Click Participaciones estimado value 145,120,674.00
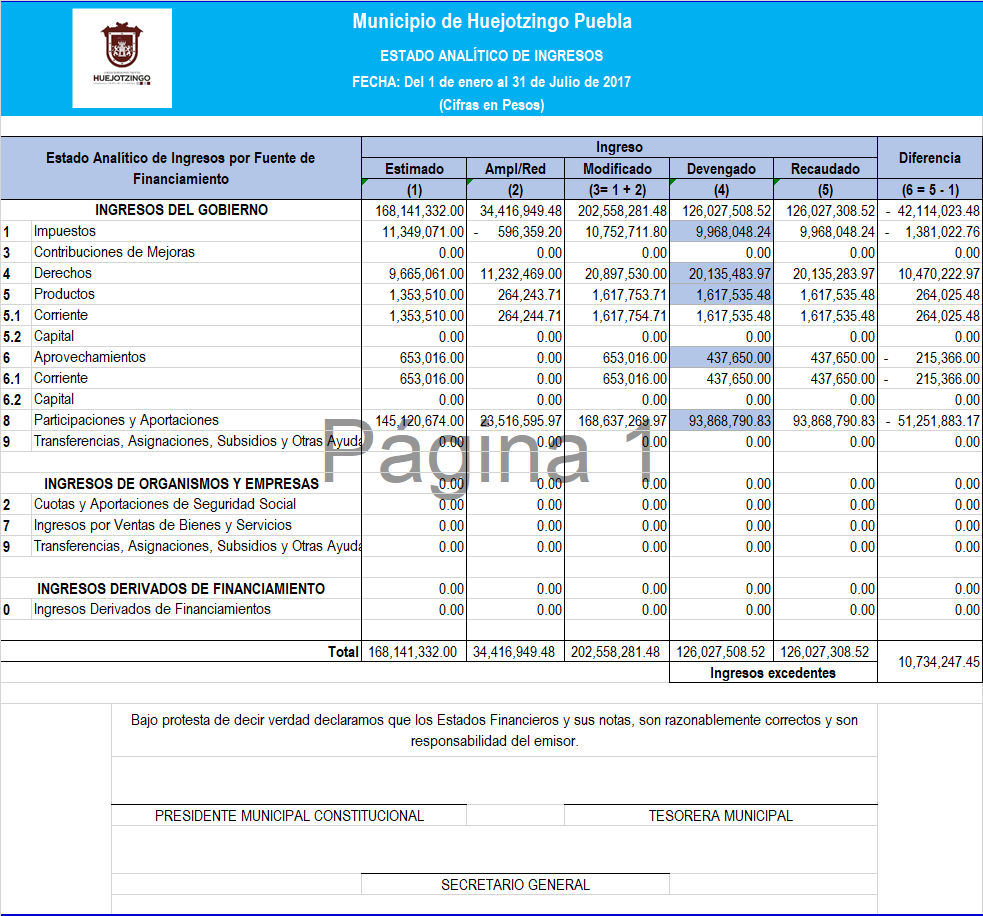 tap(420, 421)
